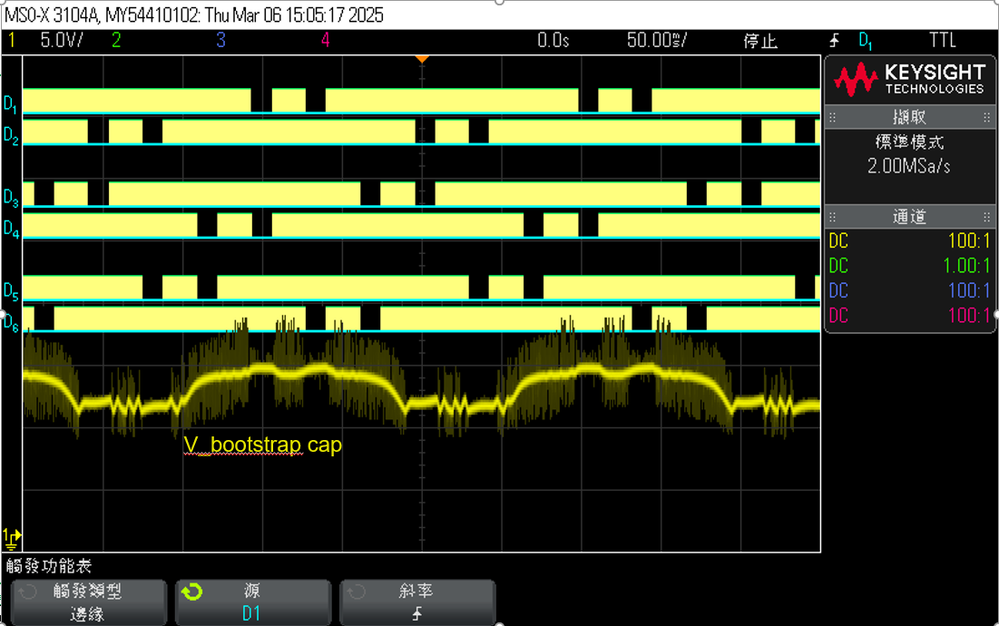Click the rotate-knob icon on the 源 softkey
Screen dimensions: 999x626
(x=192, y=592)
